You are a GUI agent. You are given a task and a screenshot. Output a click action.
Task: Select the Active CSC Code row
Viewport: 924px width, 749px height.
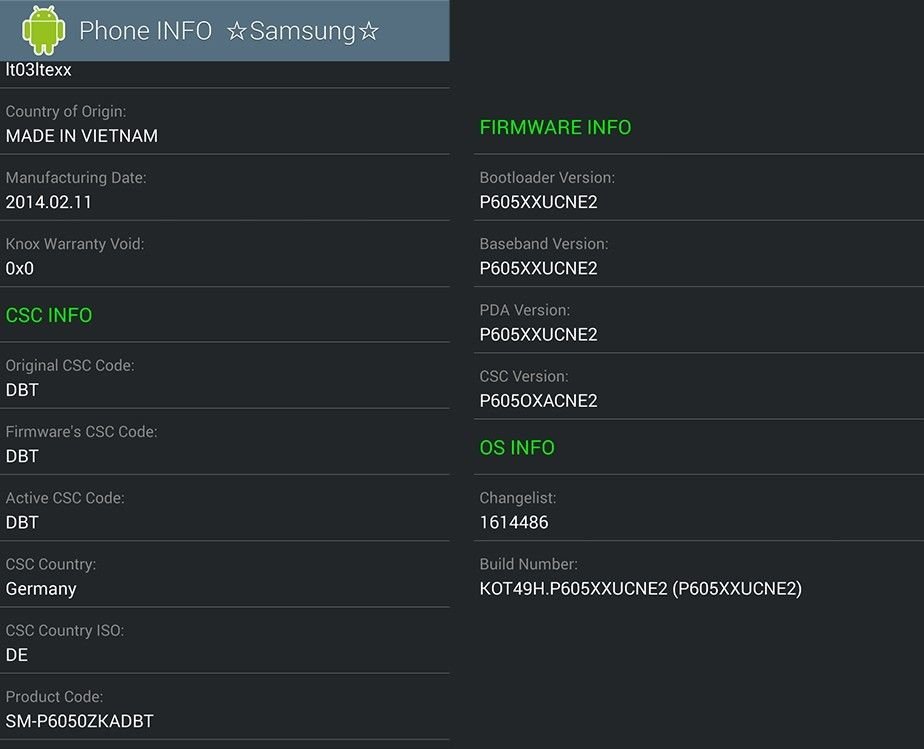point(225,508)
